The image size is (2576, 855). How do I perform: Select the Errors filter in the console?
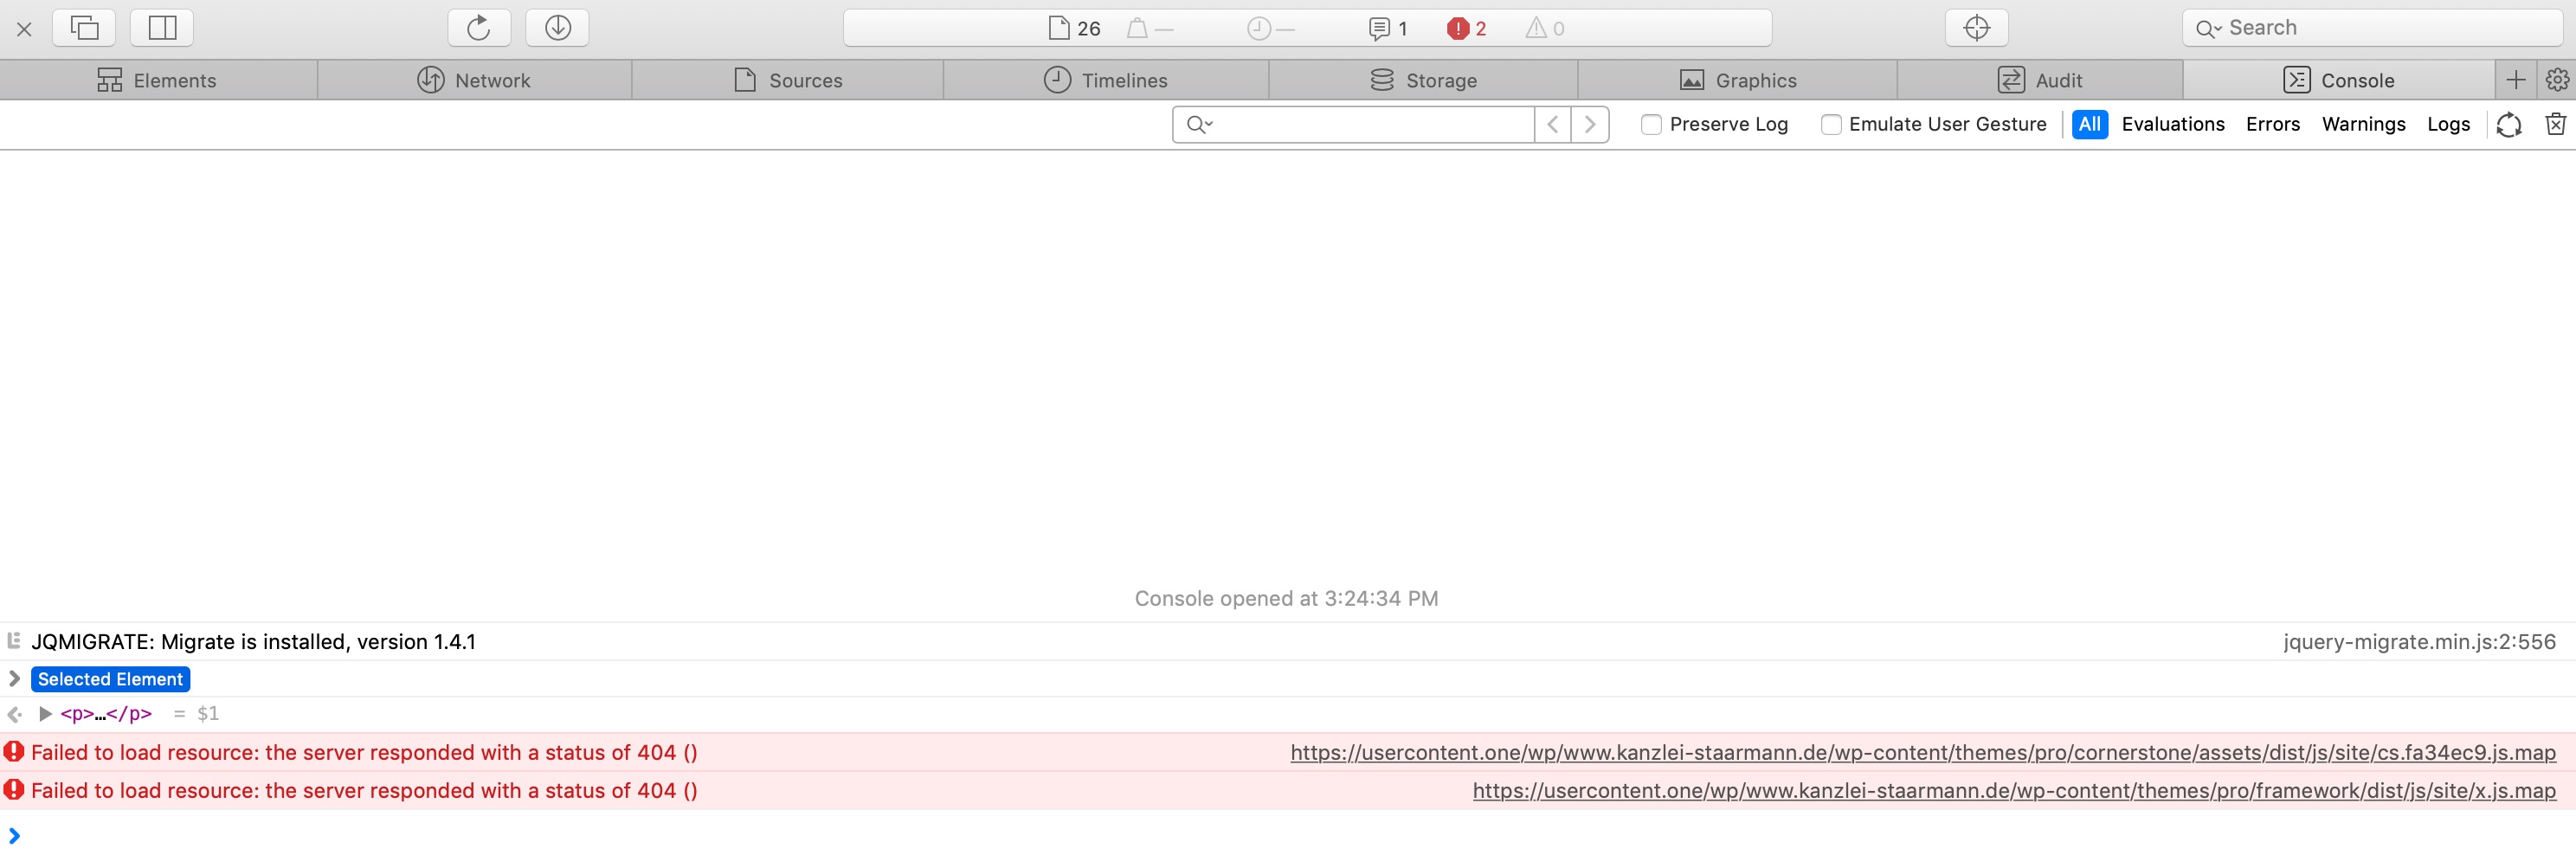point(2272,124)
